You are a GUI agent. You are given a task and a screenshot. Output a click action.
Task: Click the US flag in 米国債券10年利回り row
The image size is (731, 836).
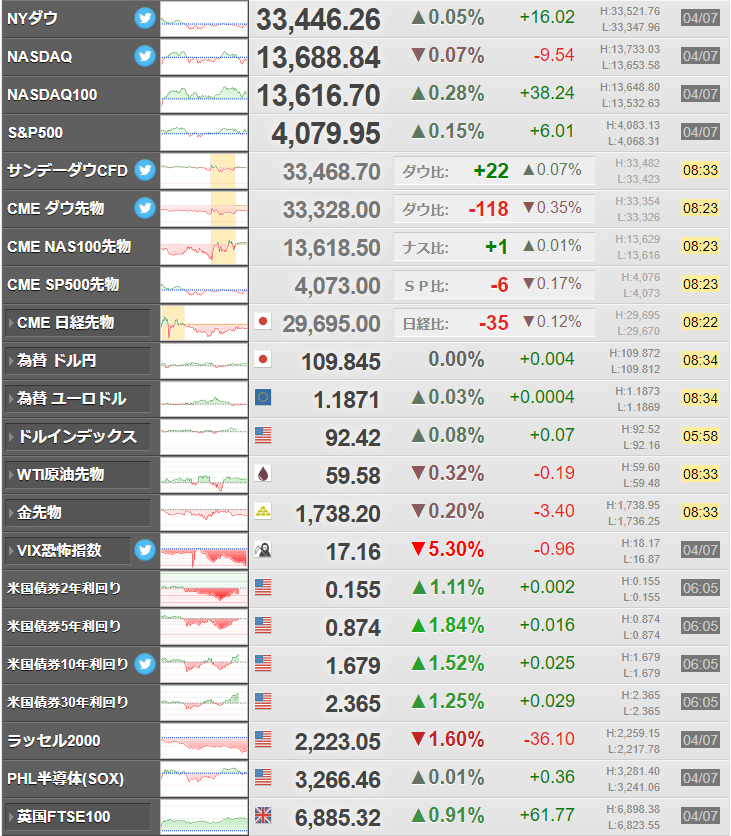click(x=263, y=664)
